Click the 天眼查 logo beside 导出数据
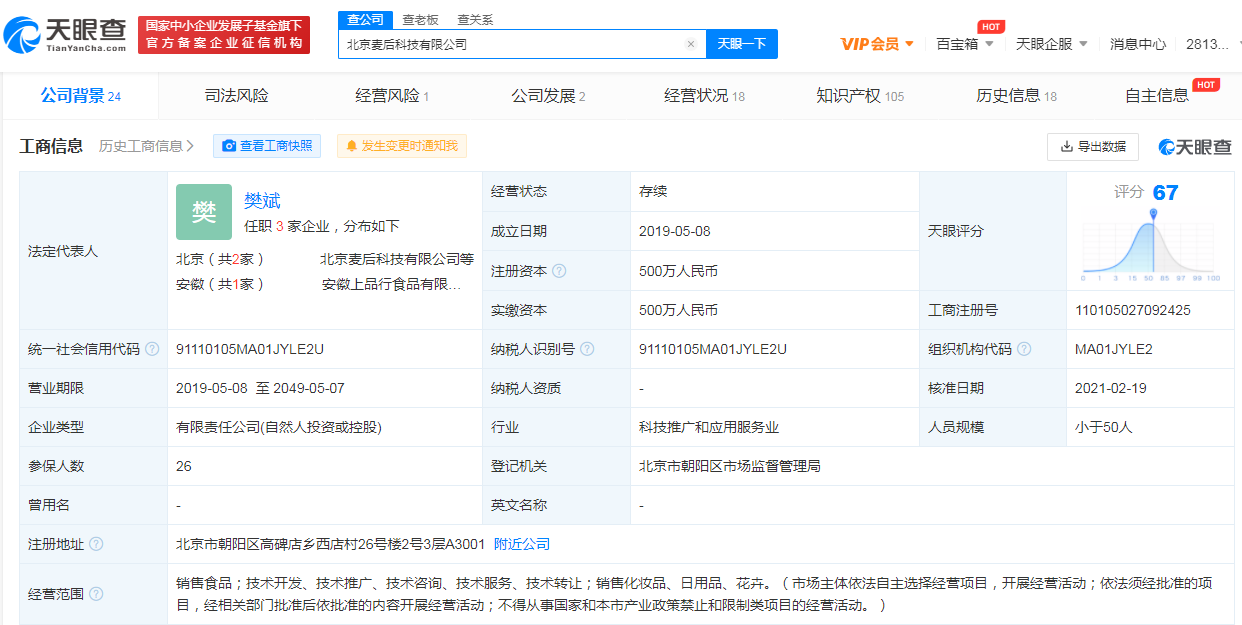The image size is (1242, 625). [x=1195, y=147]
